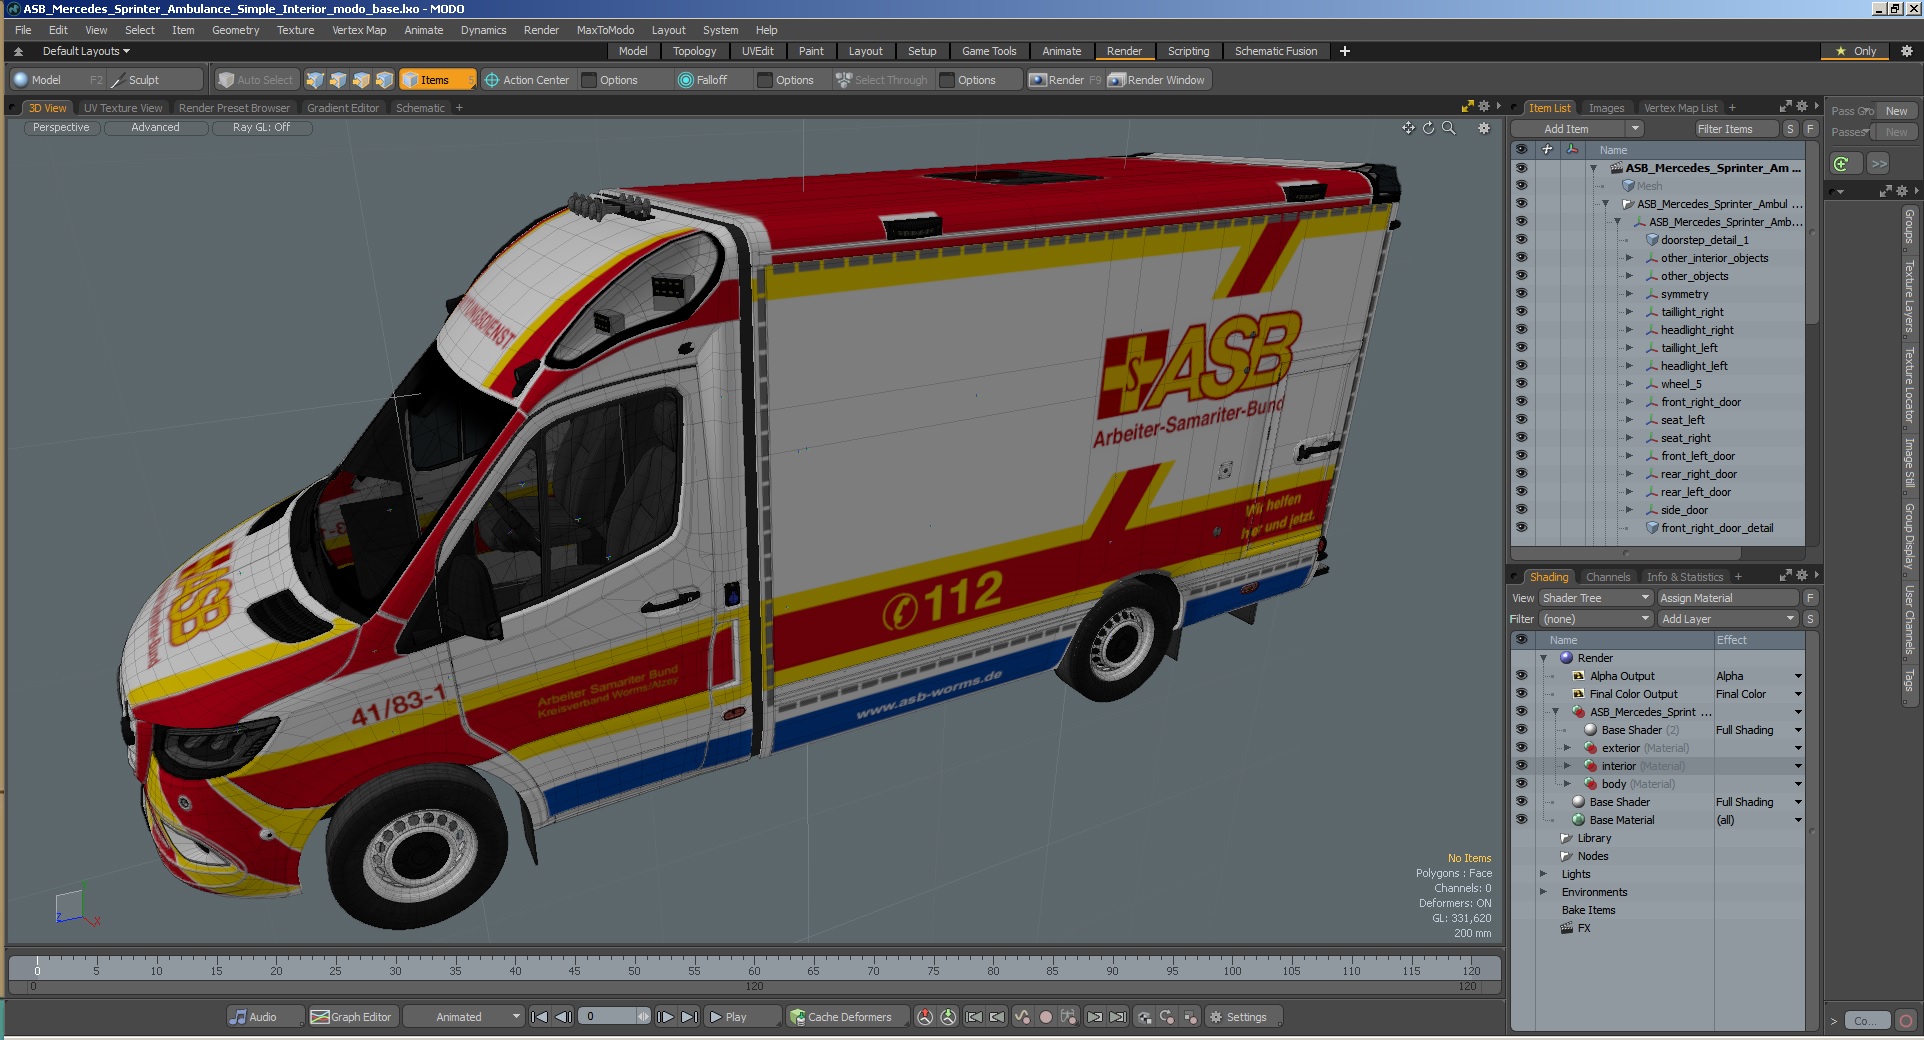Switch to Topology layout tab
Image resolution: width=1924 pixels, height=1040 pixels.
(x=694, y=51)
